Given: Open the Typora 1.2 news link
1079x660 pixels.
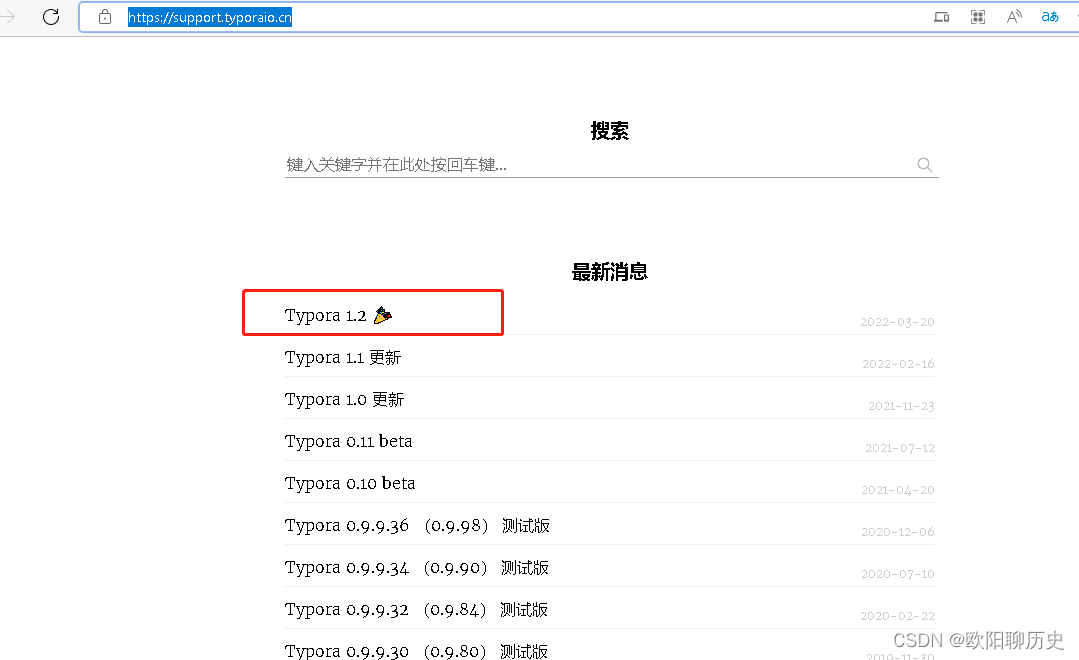Looking at the screenshot, I should click(x=325, y=316).
